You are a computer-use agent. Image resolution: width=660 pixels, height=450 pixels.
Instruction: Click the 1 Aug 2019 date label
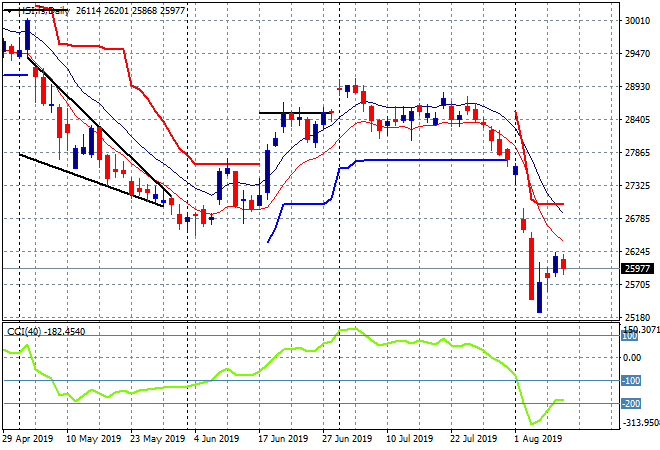(538, 439)
